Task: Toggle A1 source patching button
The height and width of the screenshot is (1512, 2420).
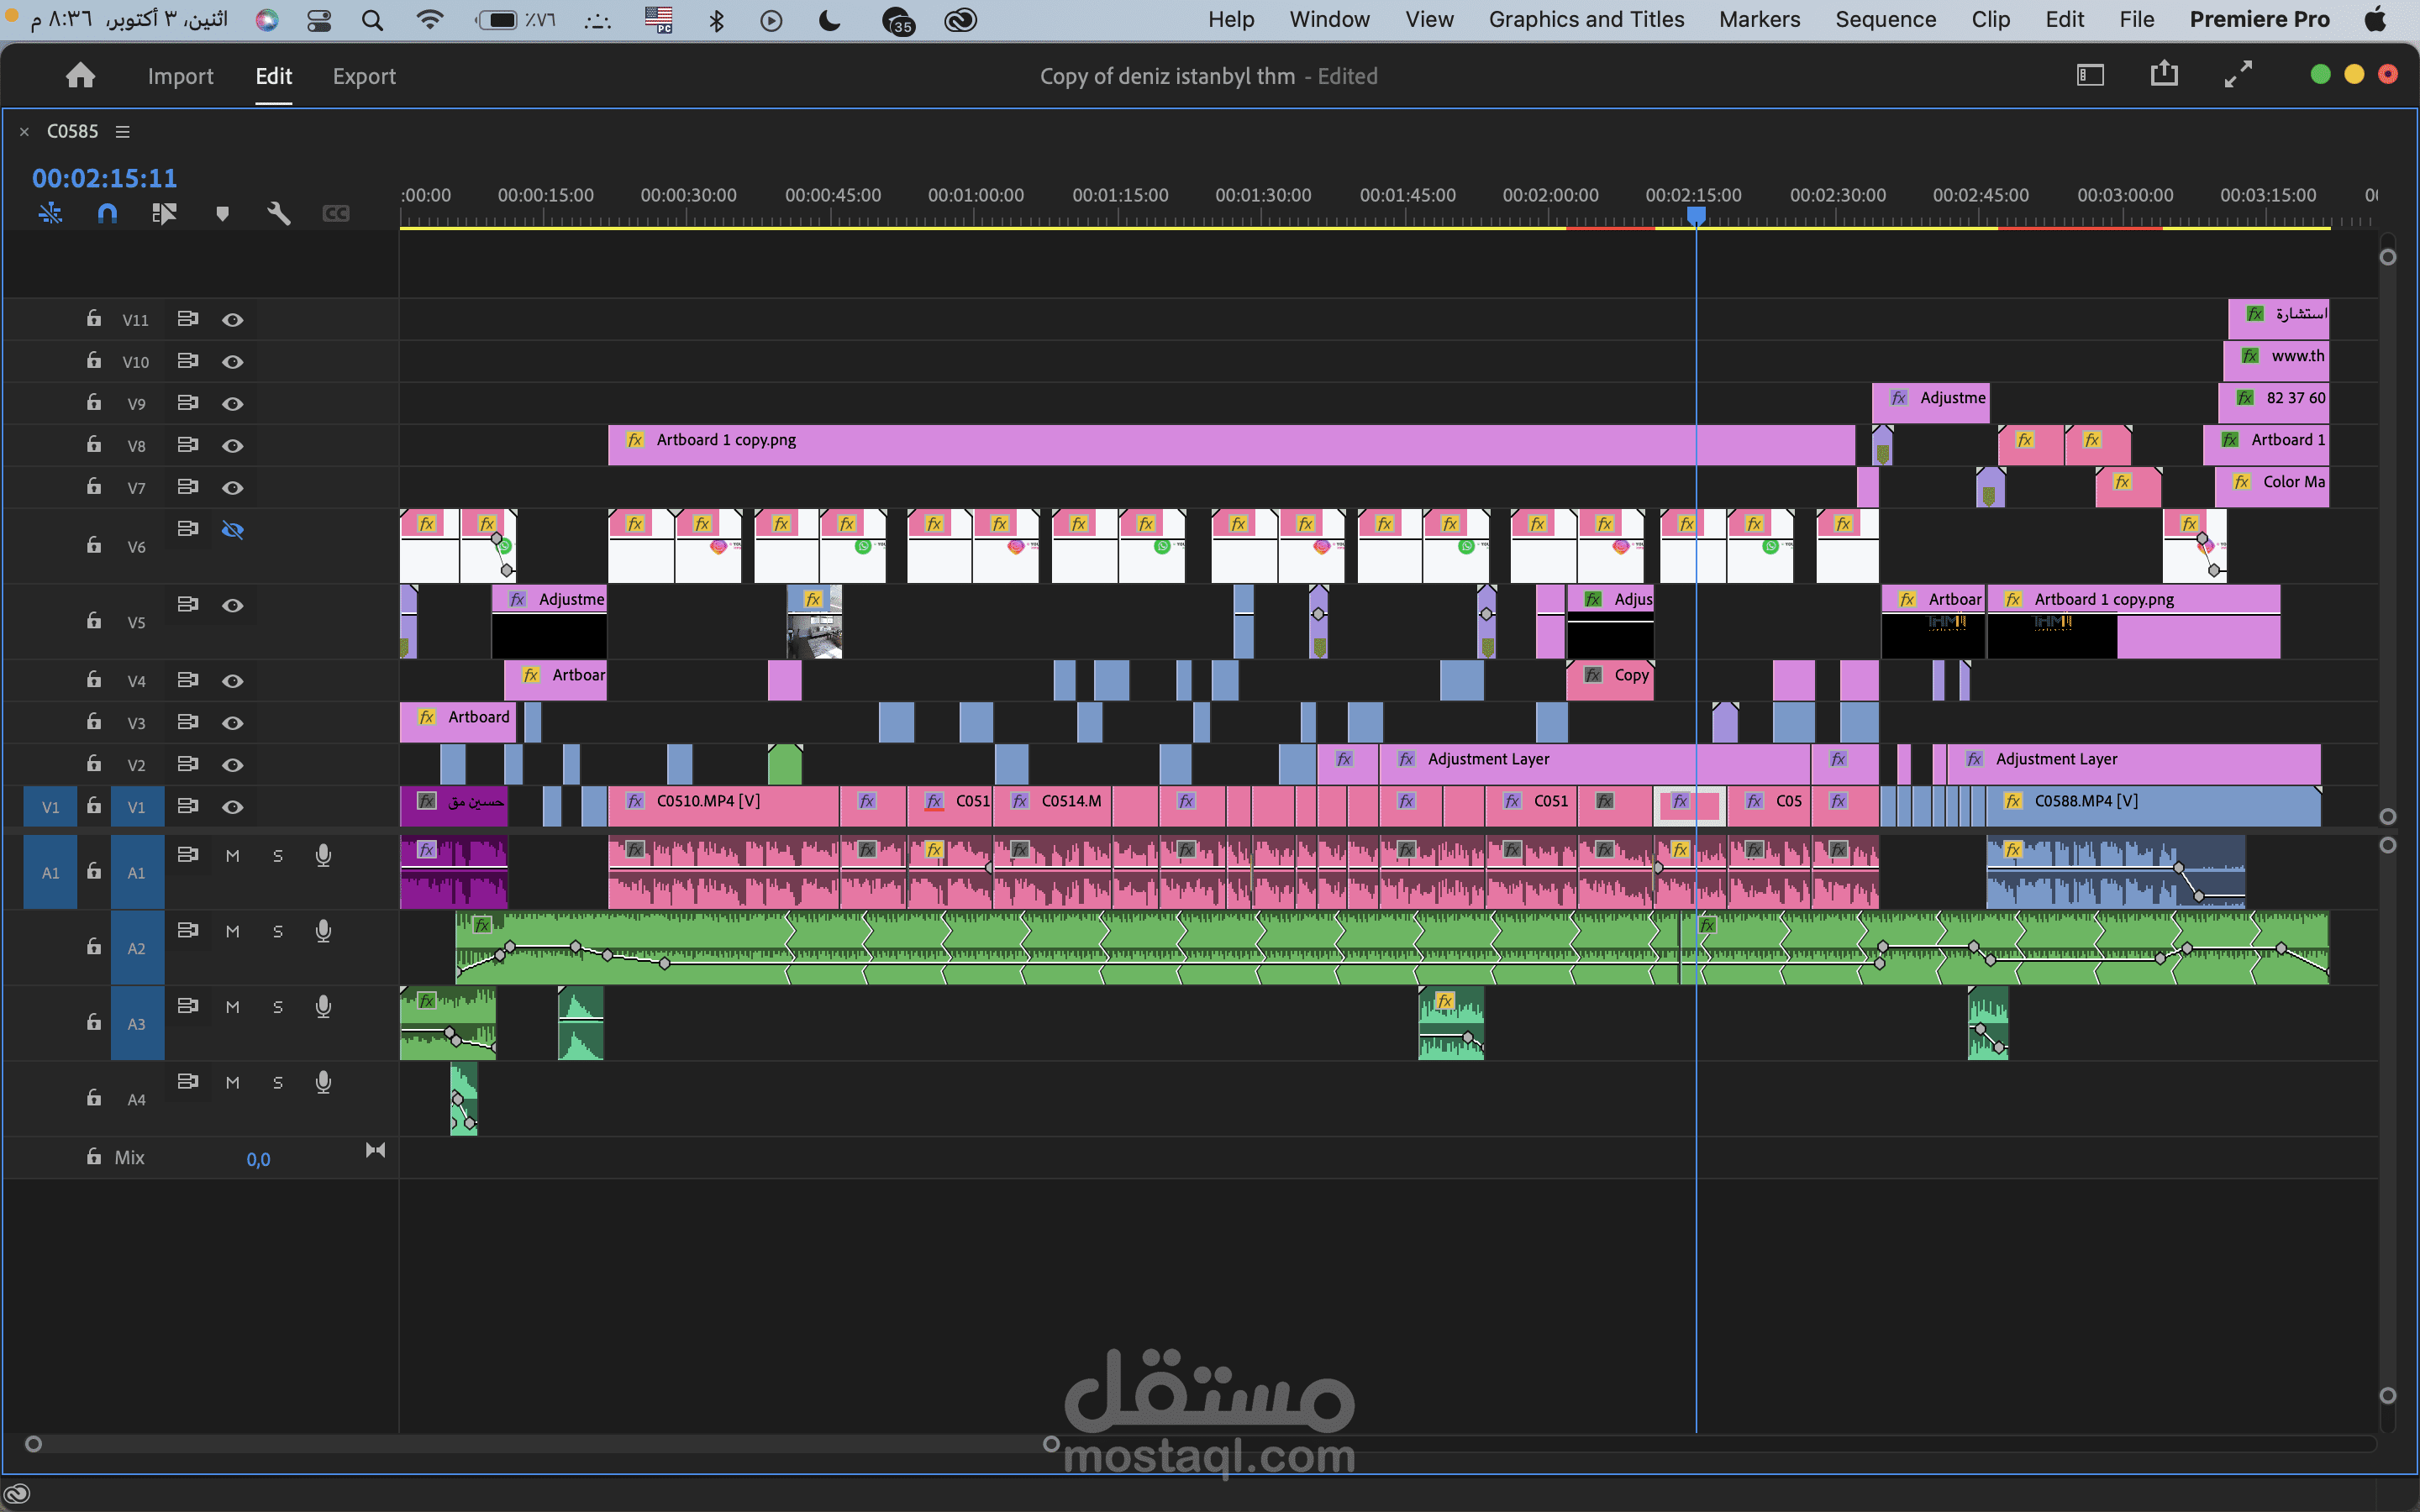Action: point(50,873)
